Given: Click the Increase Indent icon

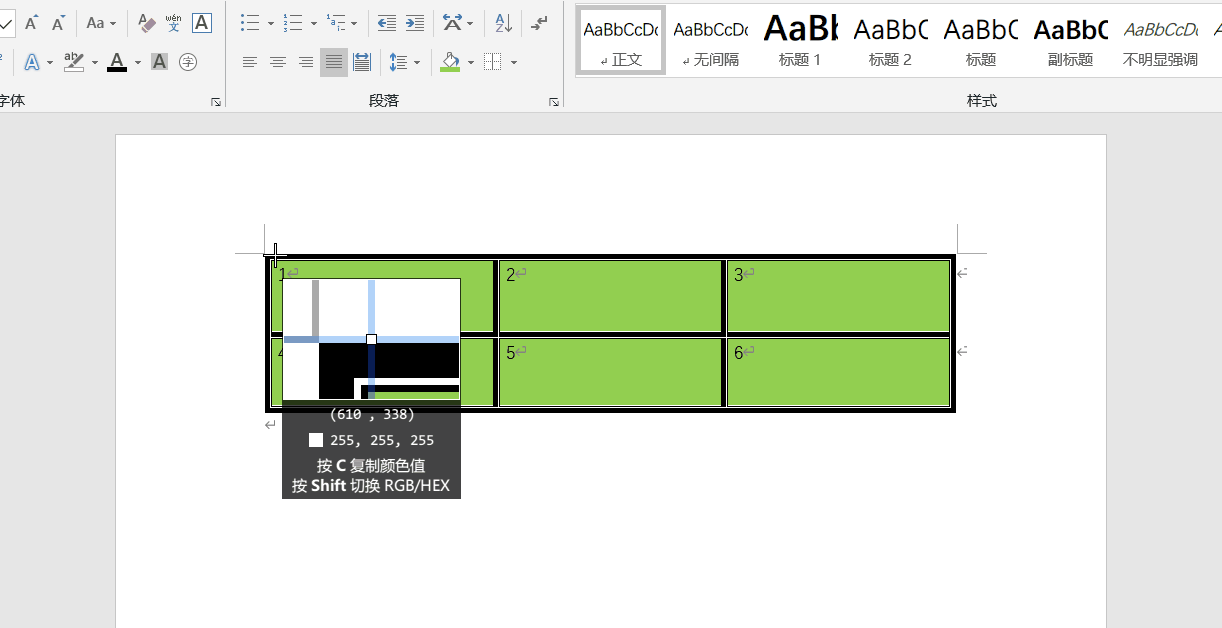Looking at the screenshot, I should click(414, 23).
